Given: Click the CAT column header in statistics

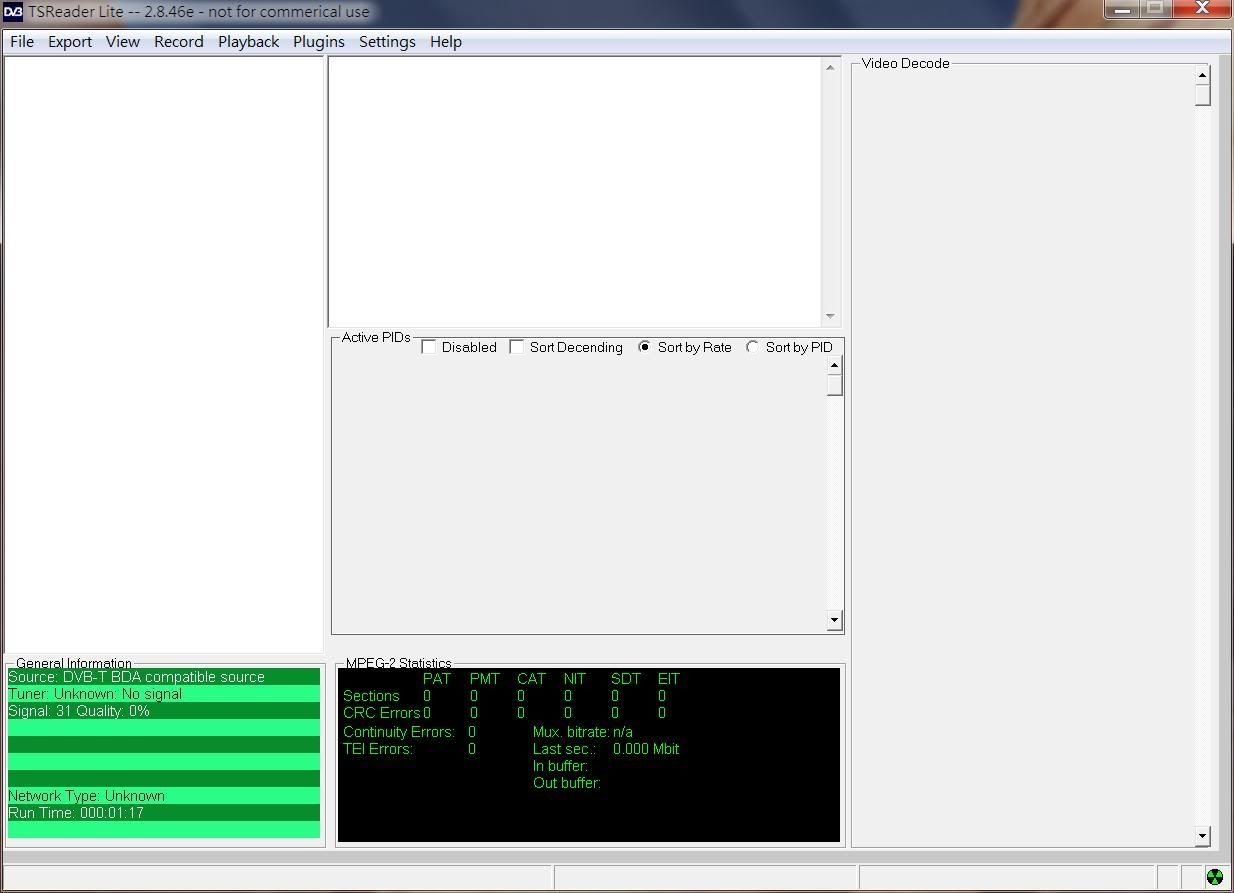Looking at the screenshot, I should 531,679.
